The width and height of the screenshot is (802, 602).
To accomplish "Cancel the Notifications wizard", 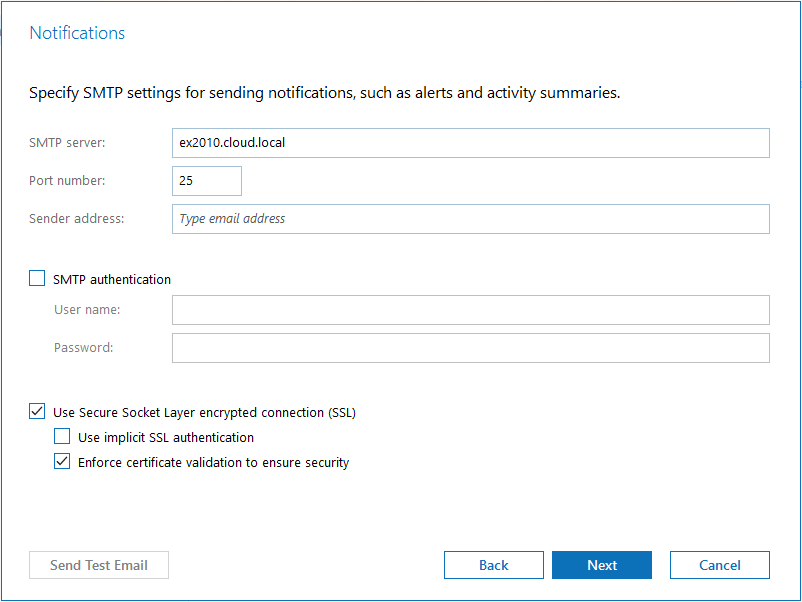I will pos(720,565).
